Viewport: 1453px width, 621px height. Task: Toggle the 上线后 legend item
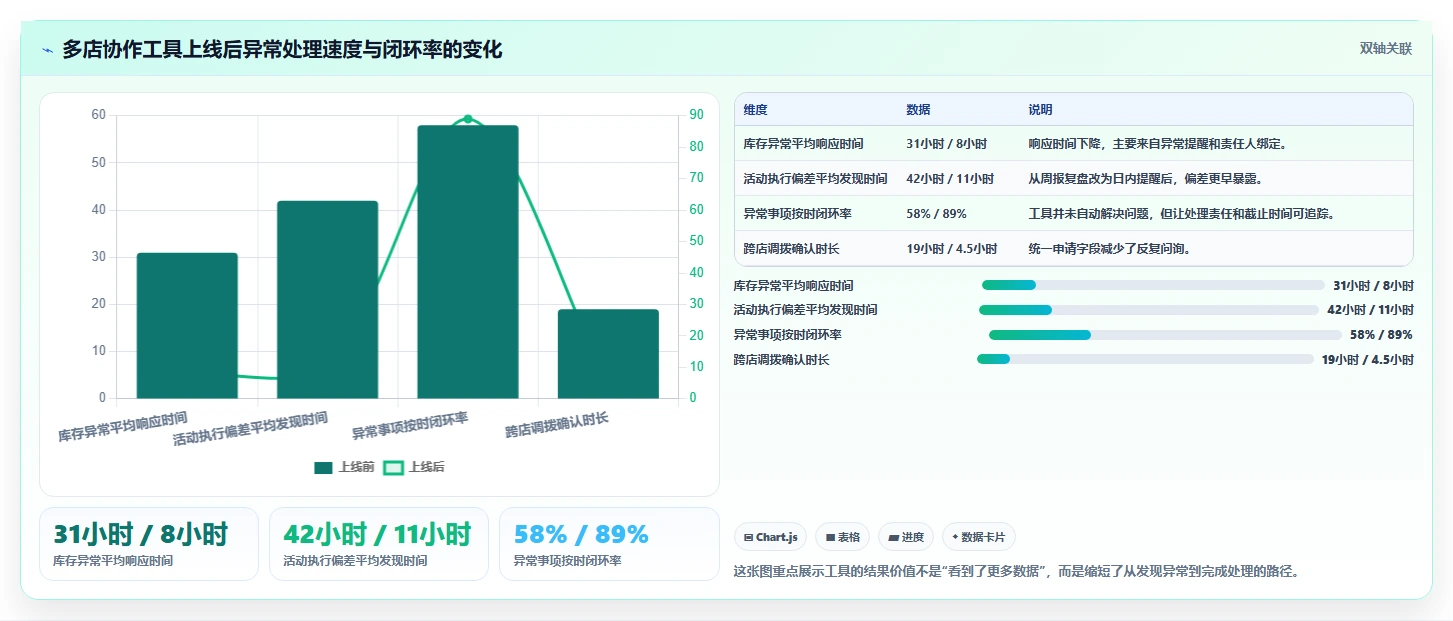click(x=414, y=467)
